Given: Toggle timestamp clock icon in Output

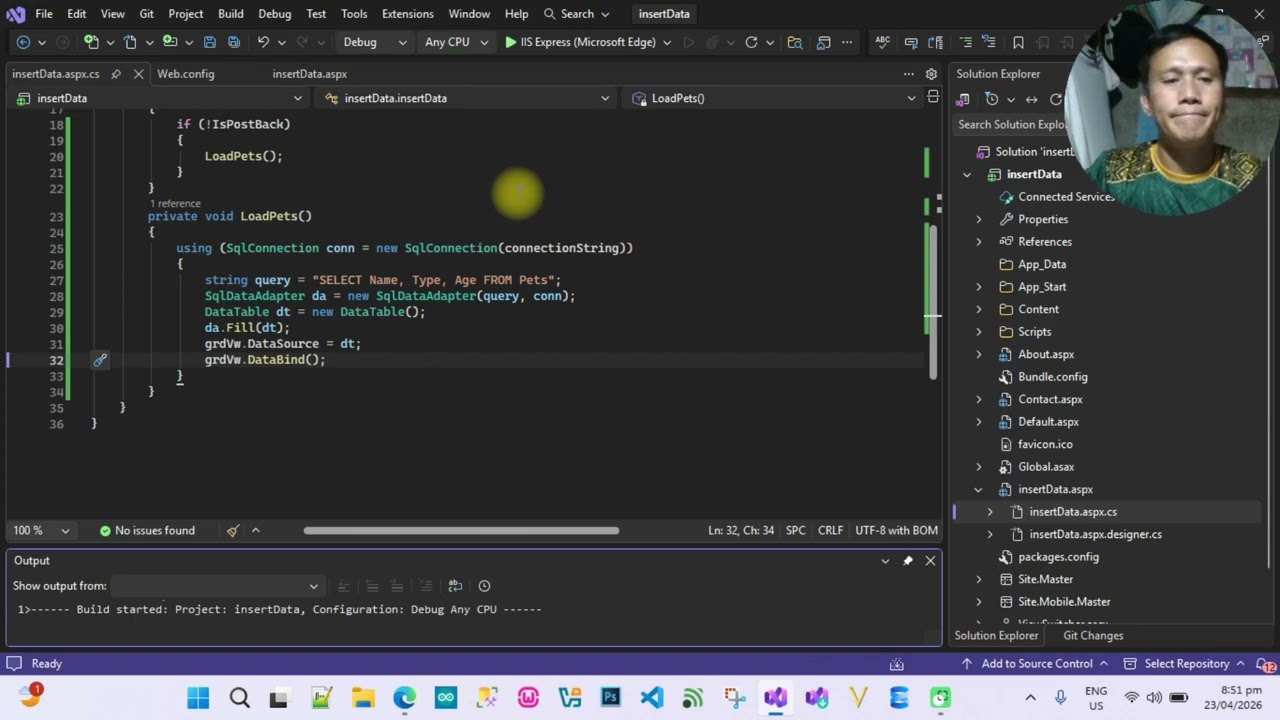Looking at the screenshot, I should [484, 586].
